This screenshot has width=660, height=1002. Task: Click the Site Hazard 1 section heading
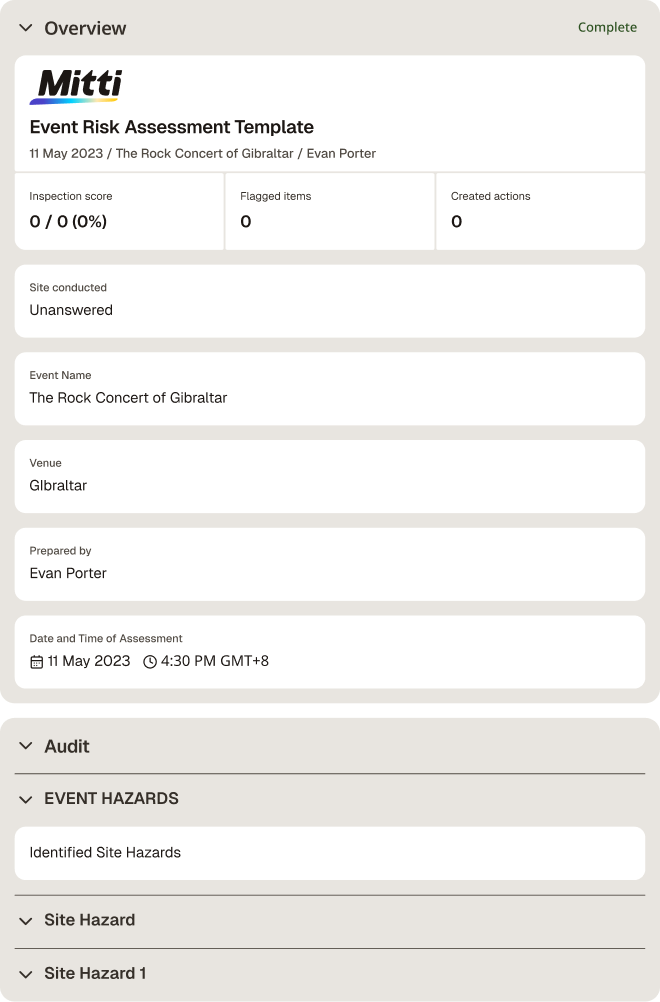[95, 973]
